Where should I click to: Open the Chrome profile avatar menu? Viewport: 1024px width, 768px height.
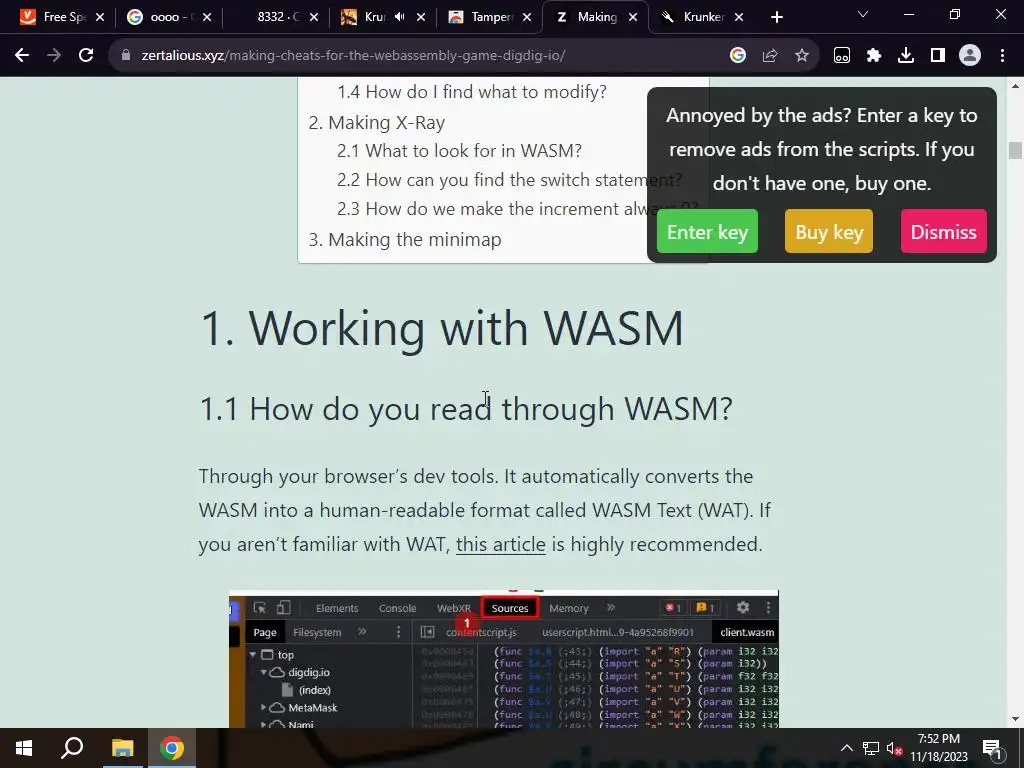(x=970, y=56)
